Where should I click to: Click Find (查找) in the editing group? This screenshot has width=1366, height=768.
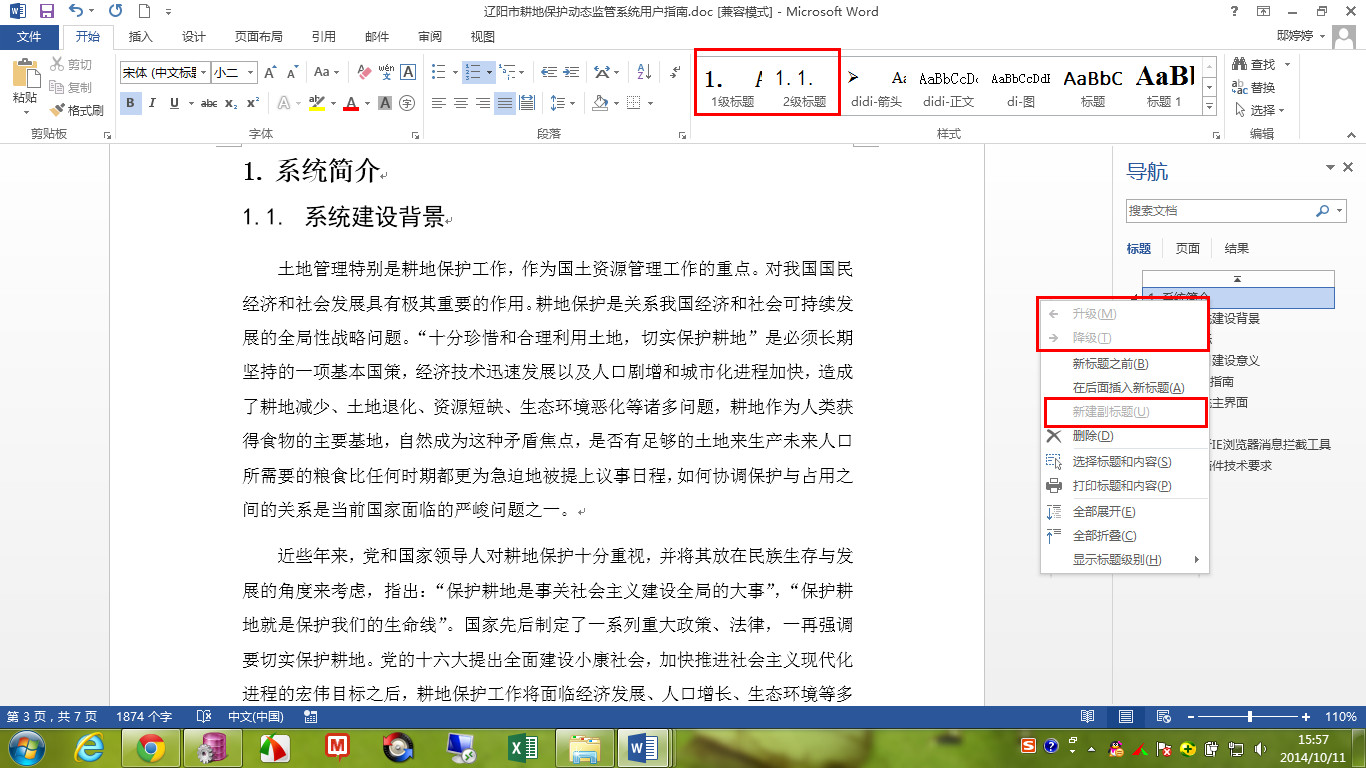tap(1253, 64)
